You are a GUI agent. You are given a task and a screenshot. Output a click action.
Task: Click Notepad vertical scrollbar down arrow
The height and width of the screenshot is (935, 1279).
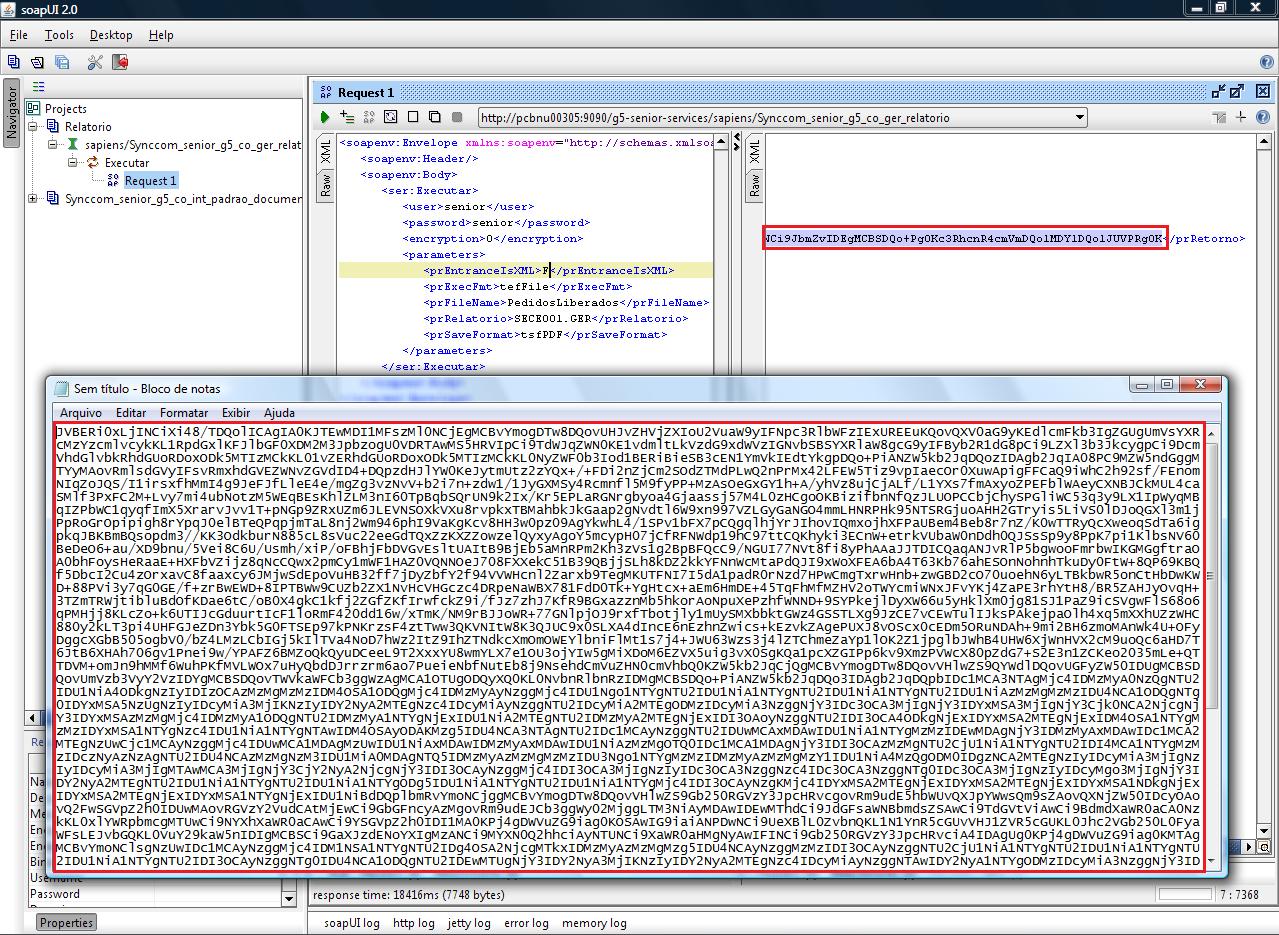coord(1213,862)
